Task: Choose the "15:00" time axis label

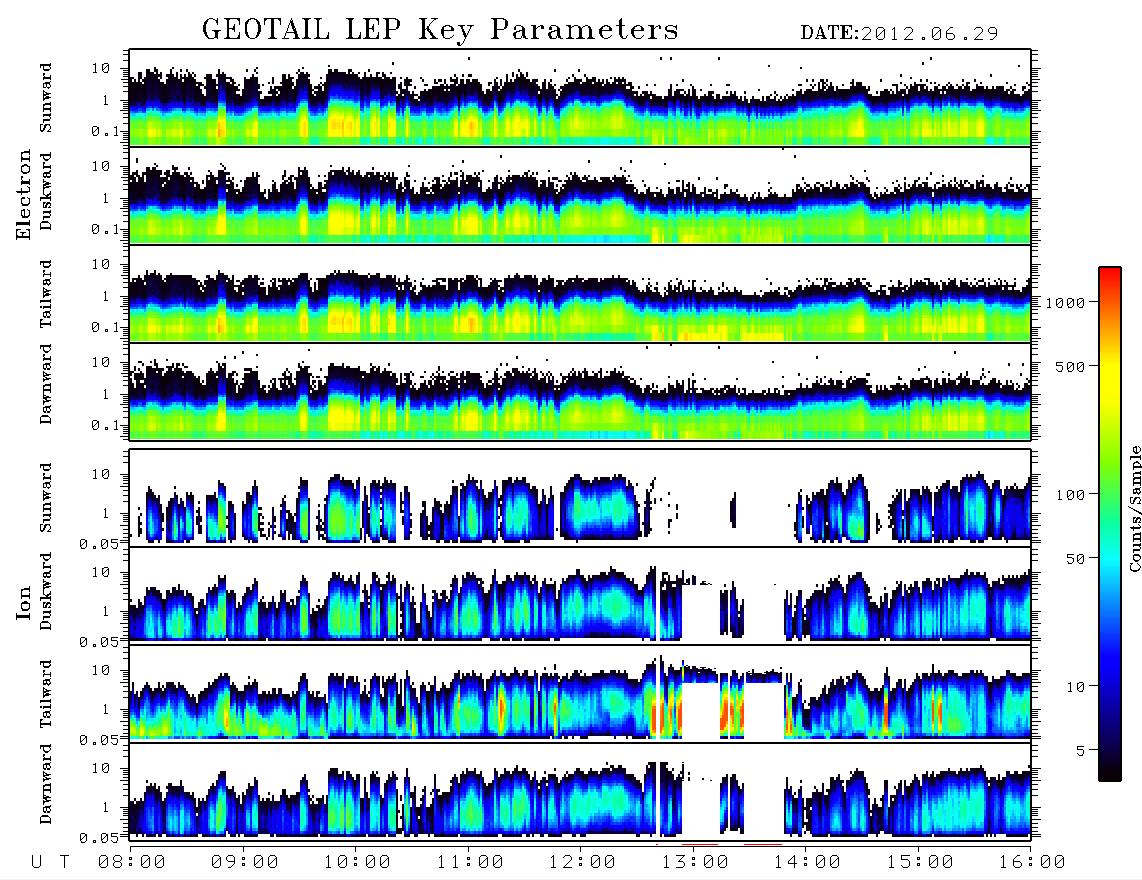Action: coord(920,862)
